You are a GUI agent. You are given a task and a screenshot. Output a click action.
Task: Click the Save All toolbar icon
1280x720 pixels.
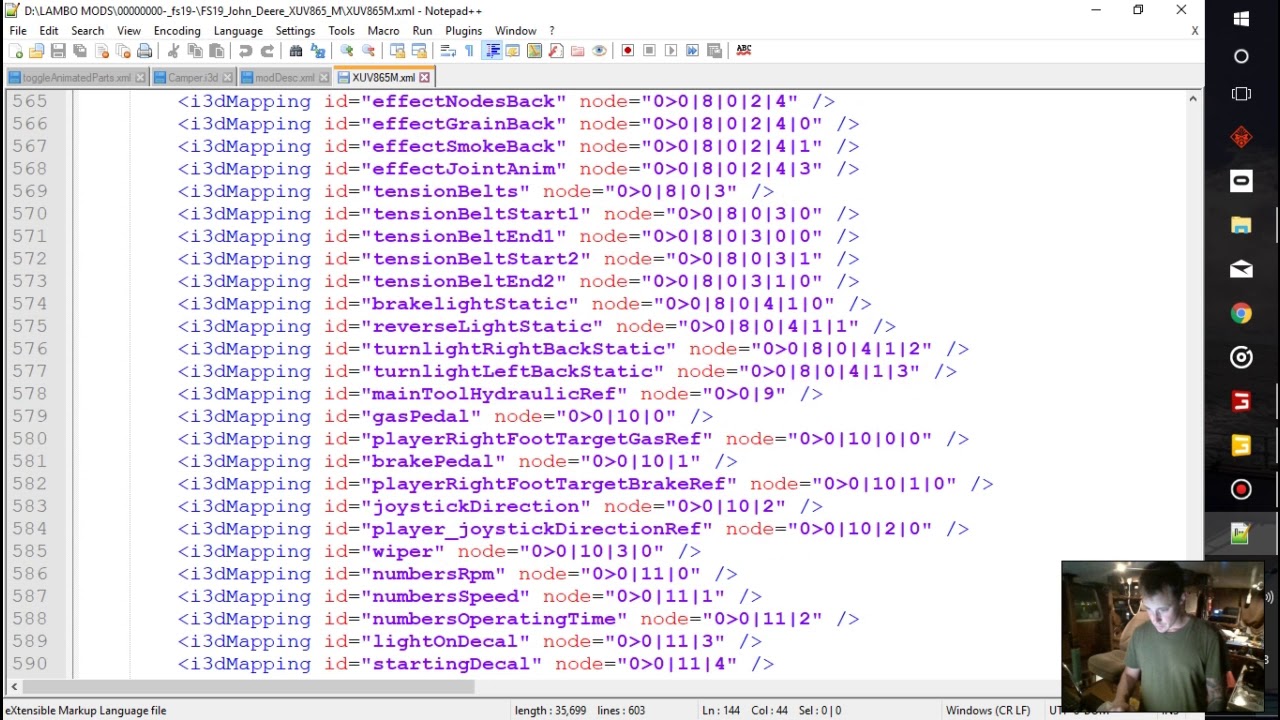pyautogui.click(x=79, y=50)
